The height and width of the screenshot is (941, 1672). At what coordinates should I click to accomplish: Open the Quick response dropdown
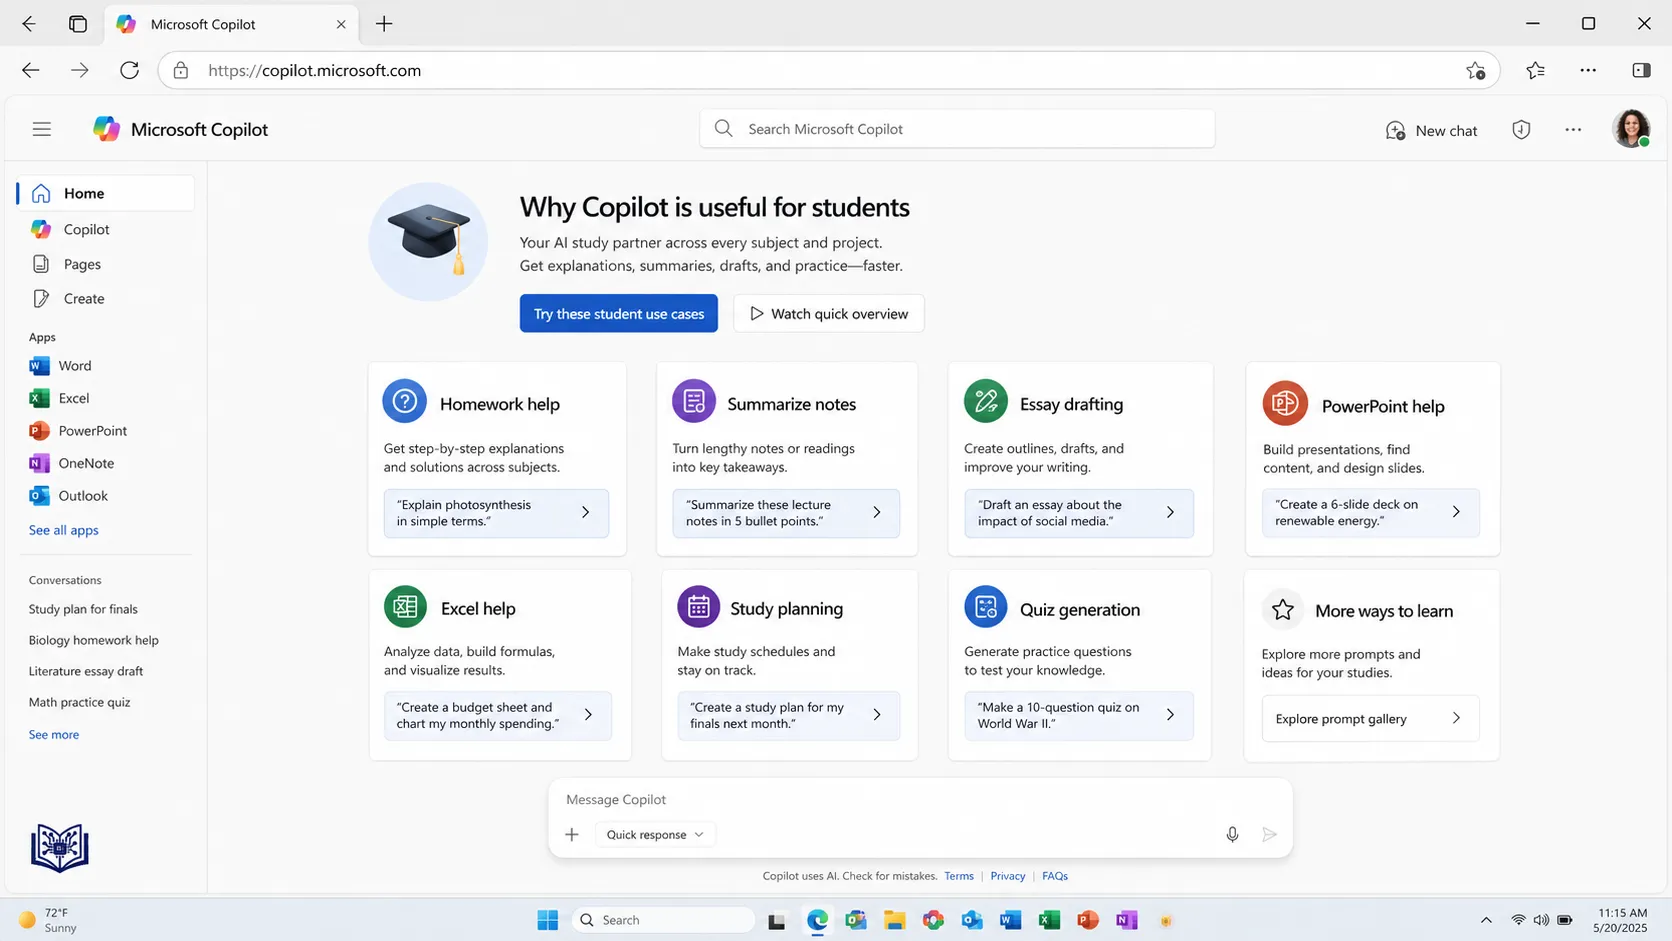pyautogui.click(x=655, y=834)
